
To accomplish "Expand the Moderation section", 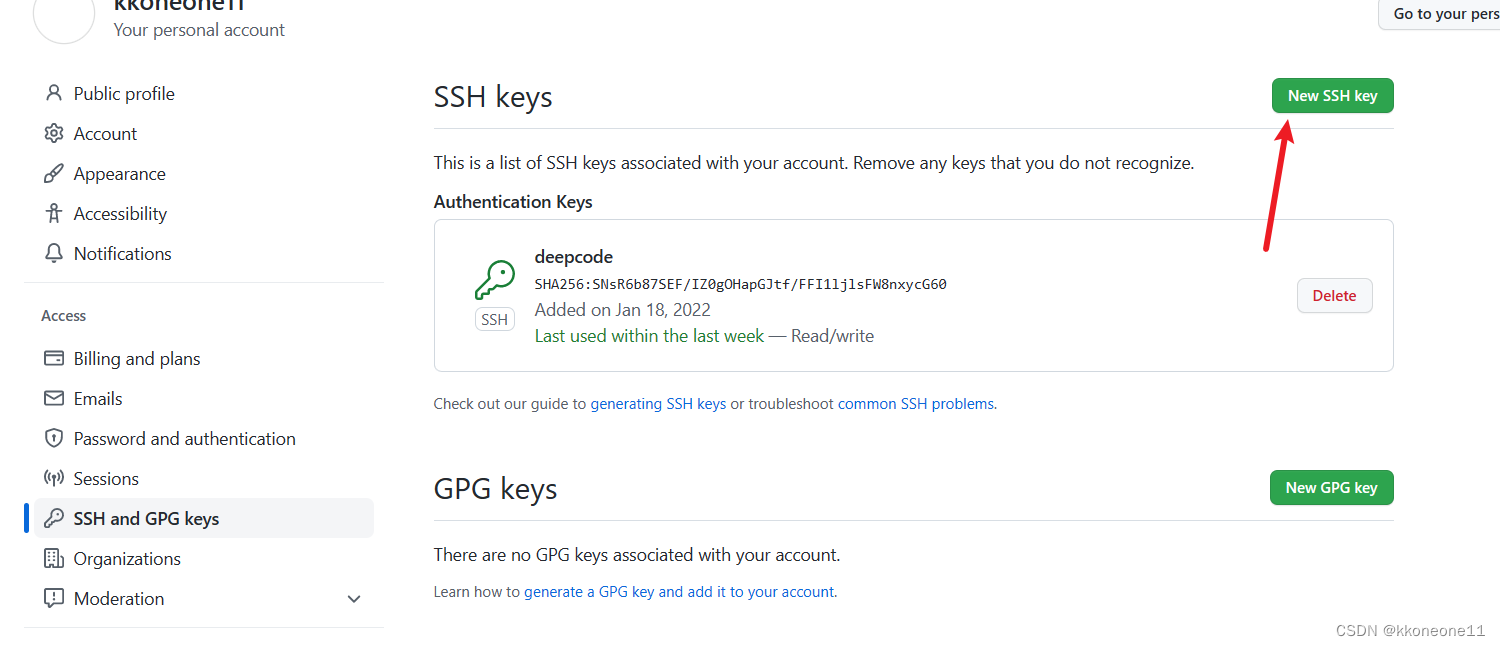I will (x=353, y=598).
